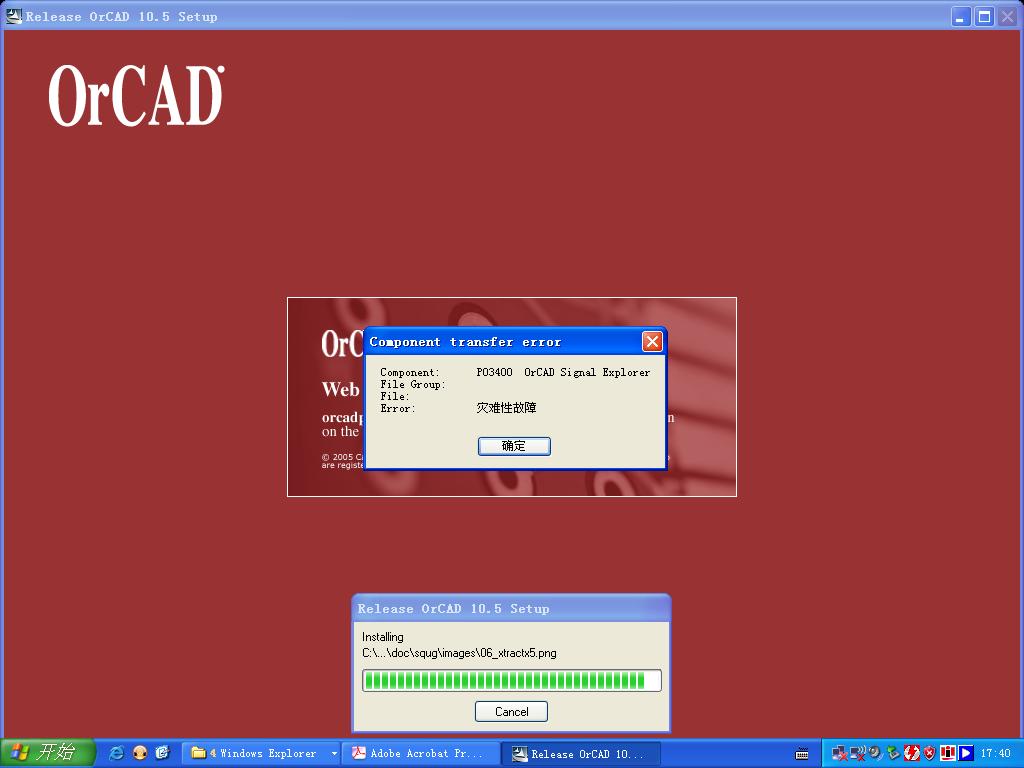Click the orange headset quick launch icon
Screen dimensions: 1024x768
click(x=140, y=753)
